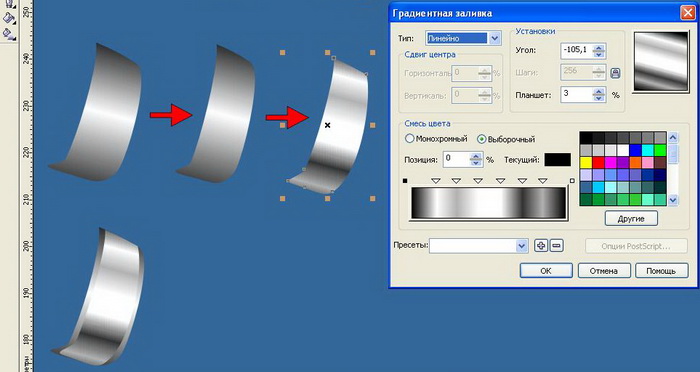This screenshot has height=372, width=700.
Task: Select the interactive fill tool in toolbox
Action: pyautogui.click(x=8, y=33)
